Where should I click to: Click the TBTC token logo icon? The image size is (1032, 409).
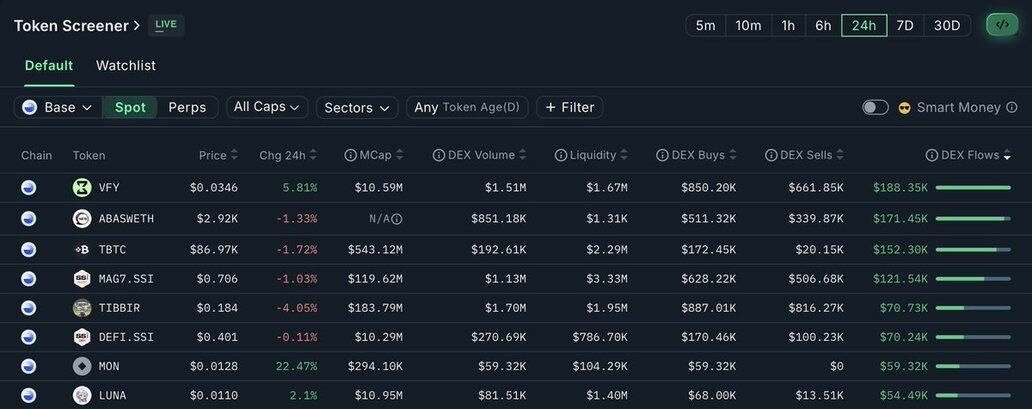[x=82, y=249]
